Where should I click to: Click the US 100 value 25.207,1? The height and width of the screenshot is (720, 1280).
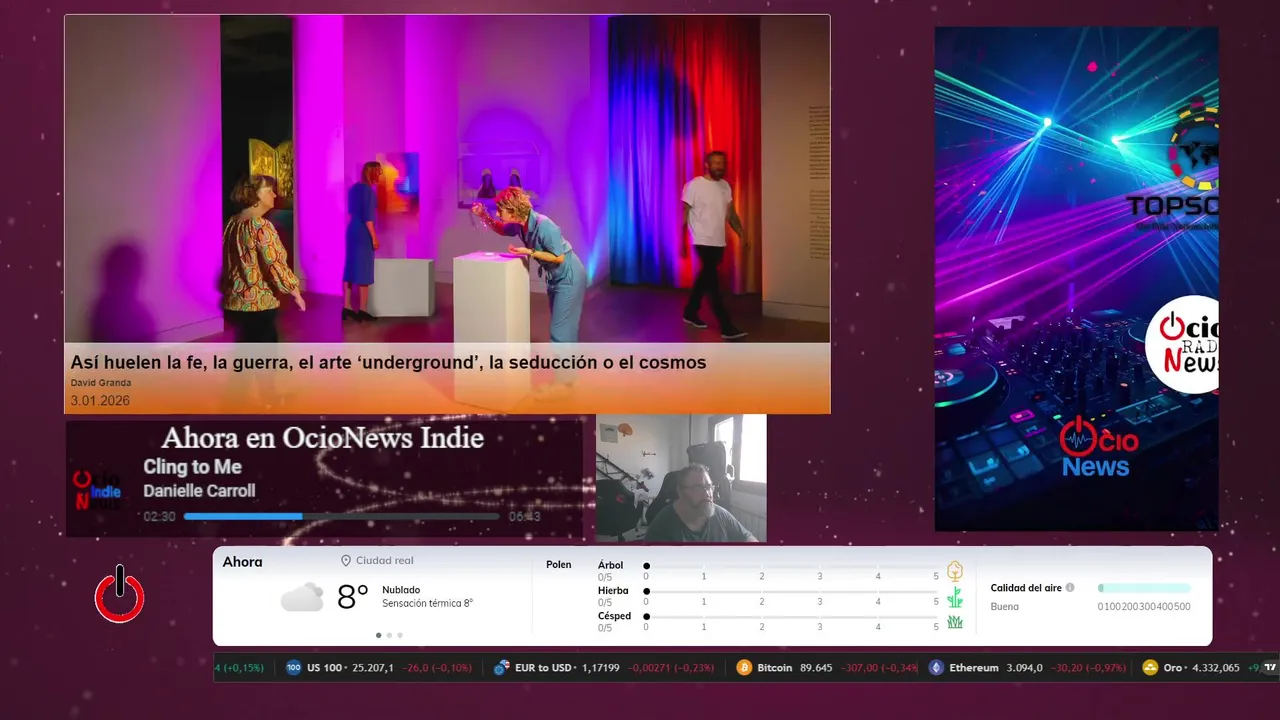pos(372,668)
